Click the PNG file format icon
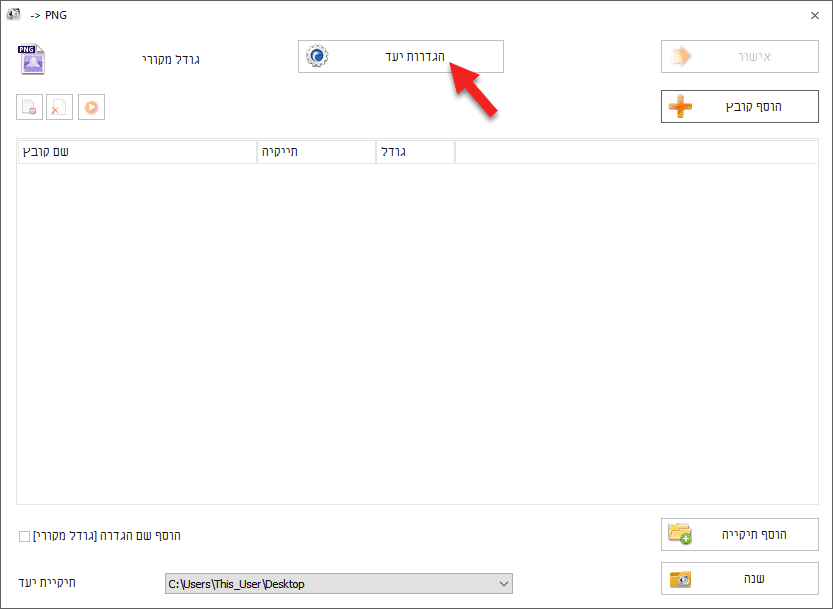This screenshot has height=609, width=833. [x=31, y=59]
